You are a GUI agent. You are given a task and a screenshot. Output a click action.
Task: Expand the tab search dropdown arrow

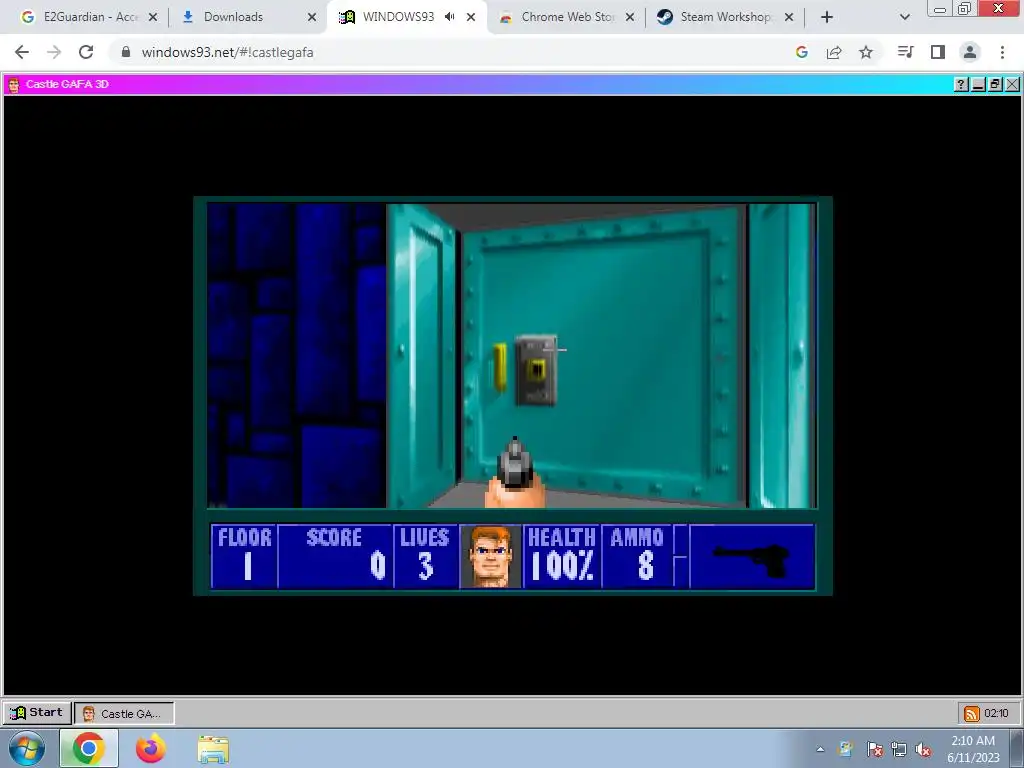(904, 18)
